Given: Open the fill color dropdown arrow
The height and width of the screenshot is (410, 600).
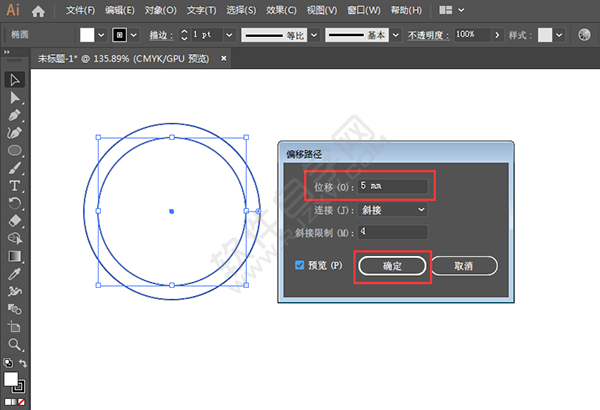Looking at the screenshot, I should point(101,35).
